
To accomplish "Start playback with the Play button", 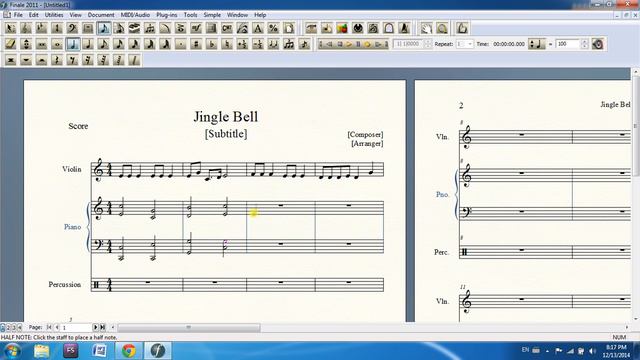I will coord(349,44).
